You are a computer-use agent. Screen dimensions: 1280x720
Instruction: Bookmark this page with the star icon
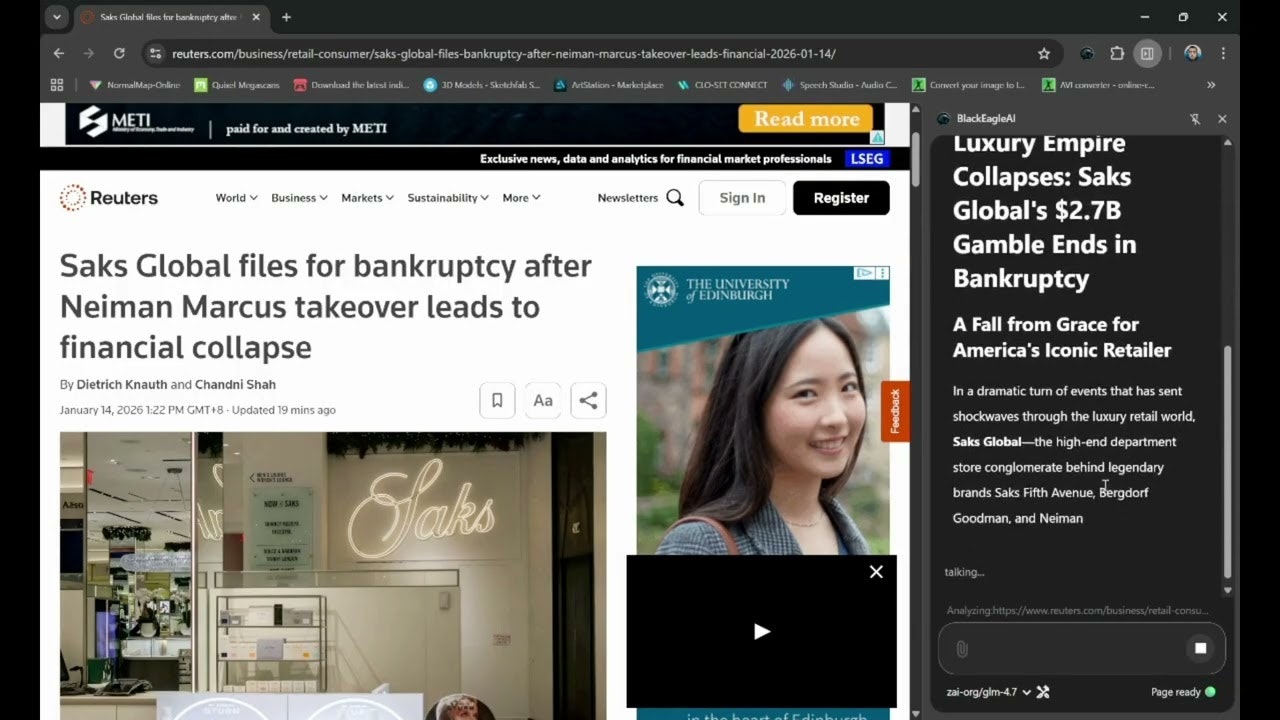click(x=1044, y=53)
